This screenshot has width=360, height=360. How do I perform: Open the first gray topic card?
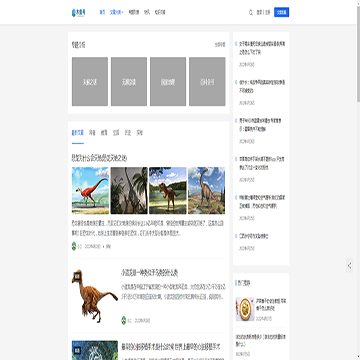point(90,82)
